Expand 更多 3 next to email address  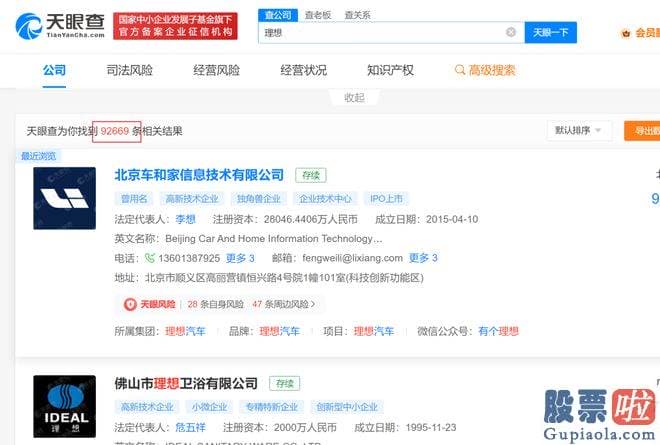click(423, 258)
